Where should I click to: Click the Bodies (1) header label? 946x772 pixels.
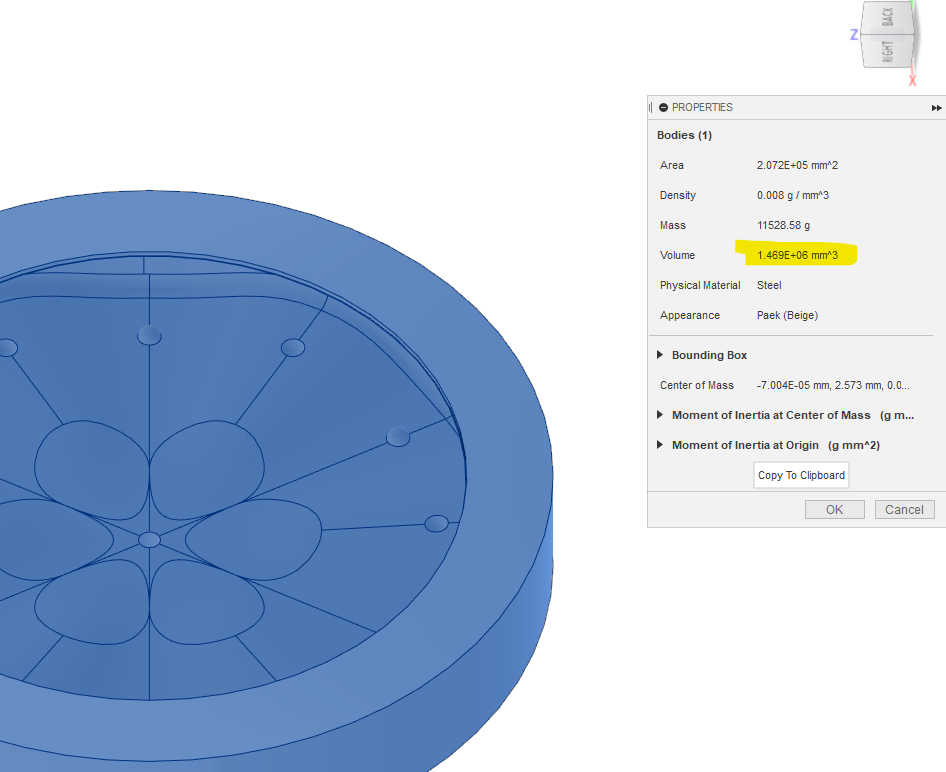click(684, 135)
